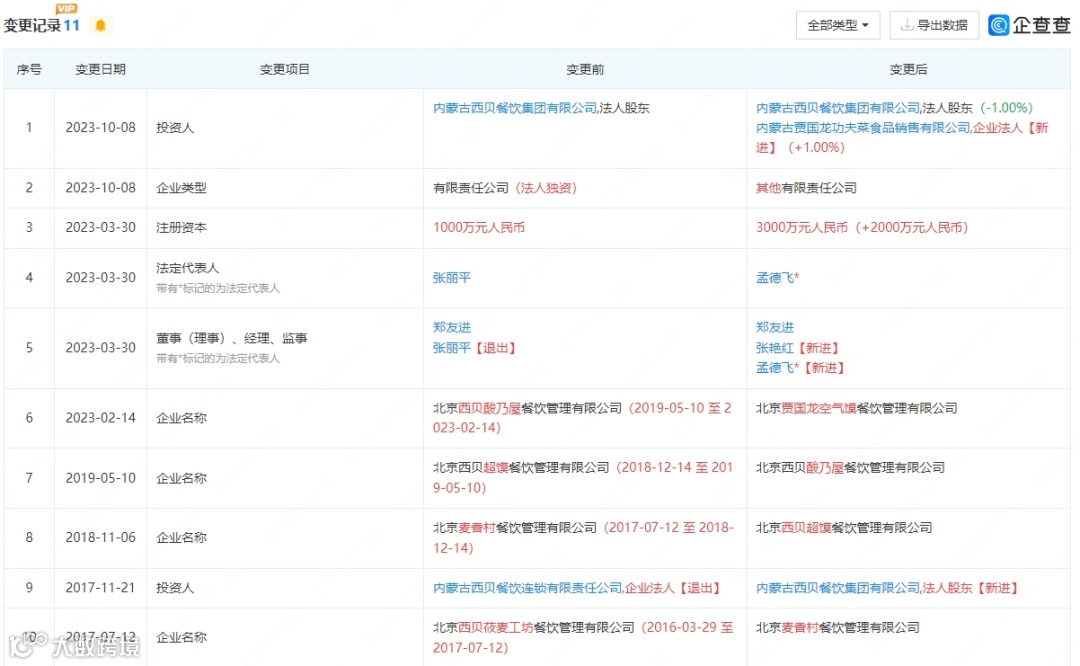Screen dimensions: 1080x666
Task: Open 内蒙古西贝餐饮连锁有限责任公司 link in row 9
Action: click(x=527, y=588)
